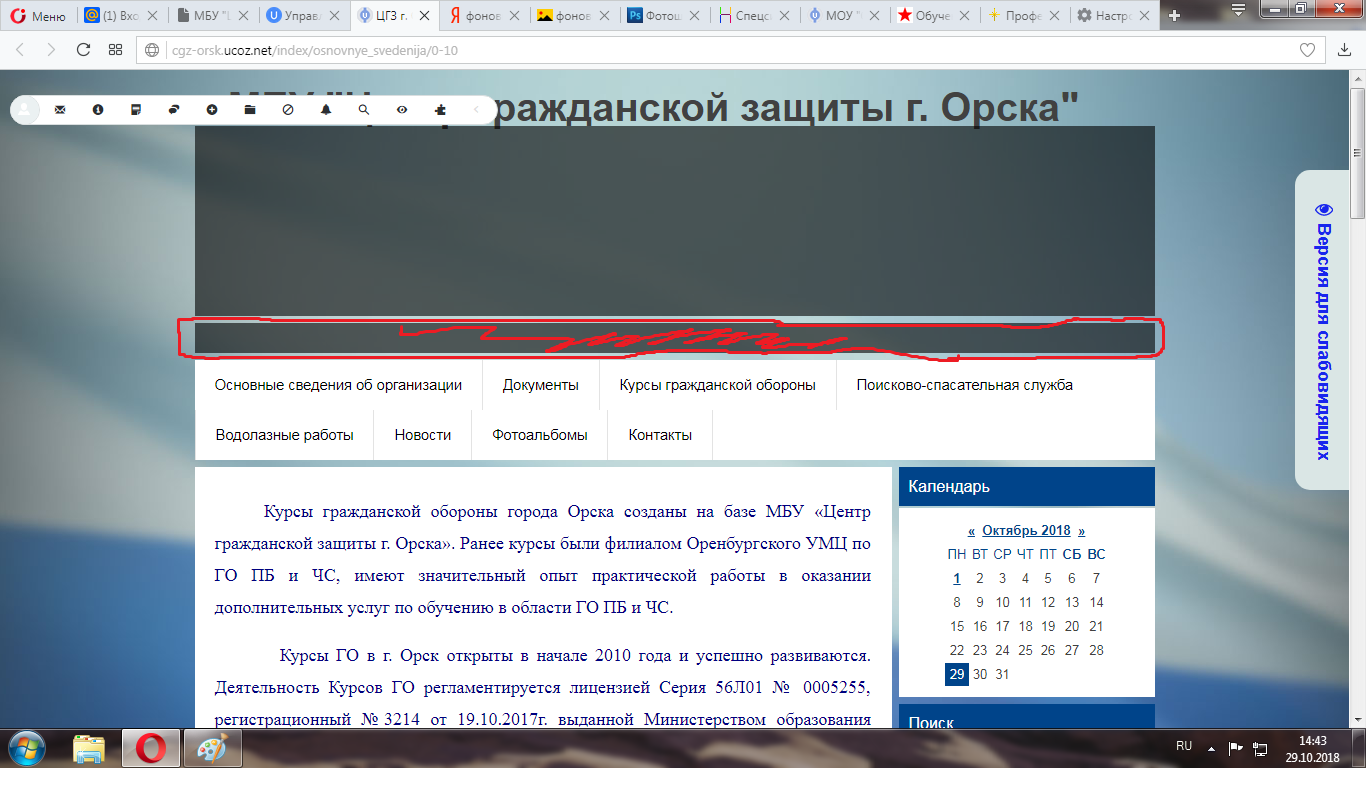Open the Контакты menu item
1366x797 pixels.
tap(660, 435)
